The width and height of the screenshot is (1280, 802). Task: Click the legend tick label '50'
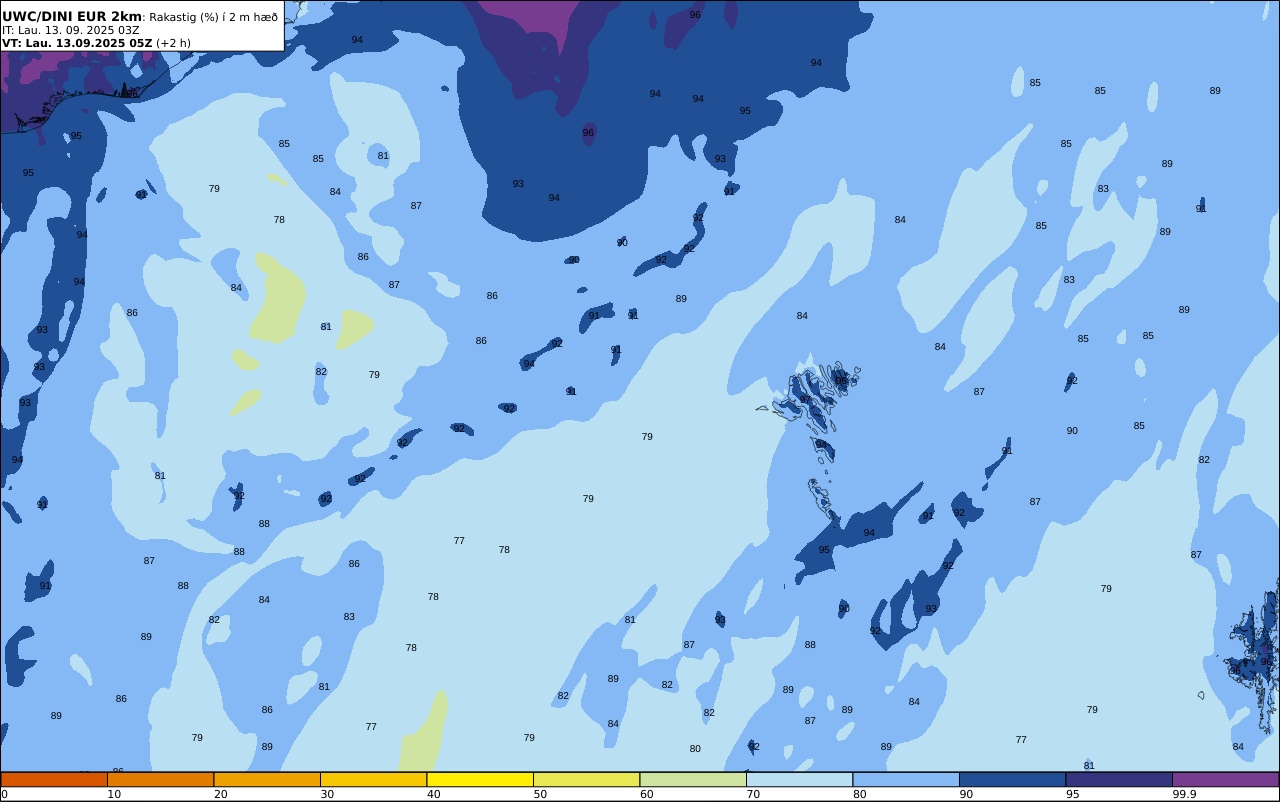[x=540, y=794]
